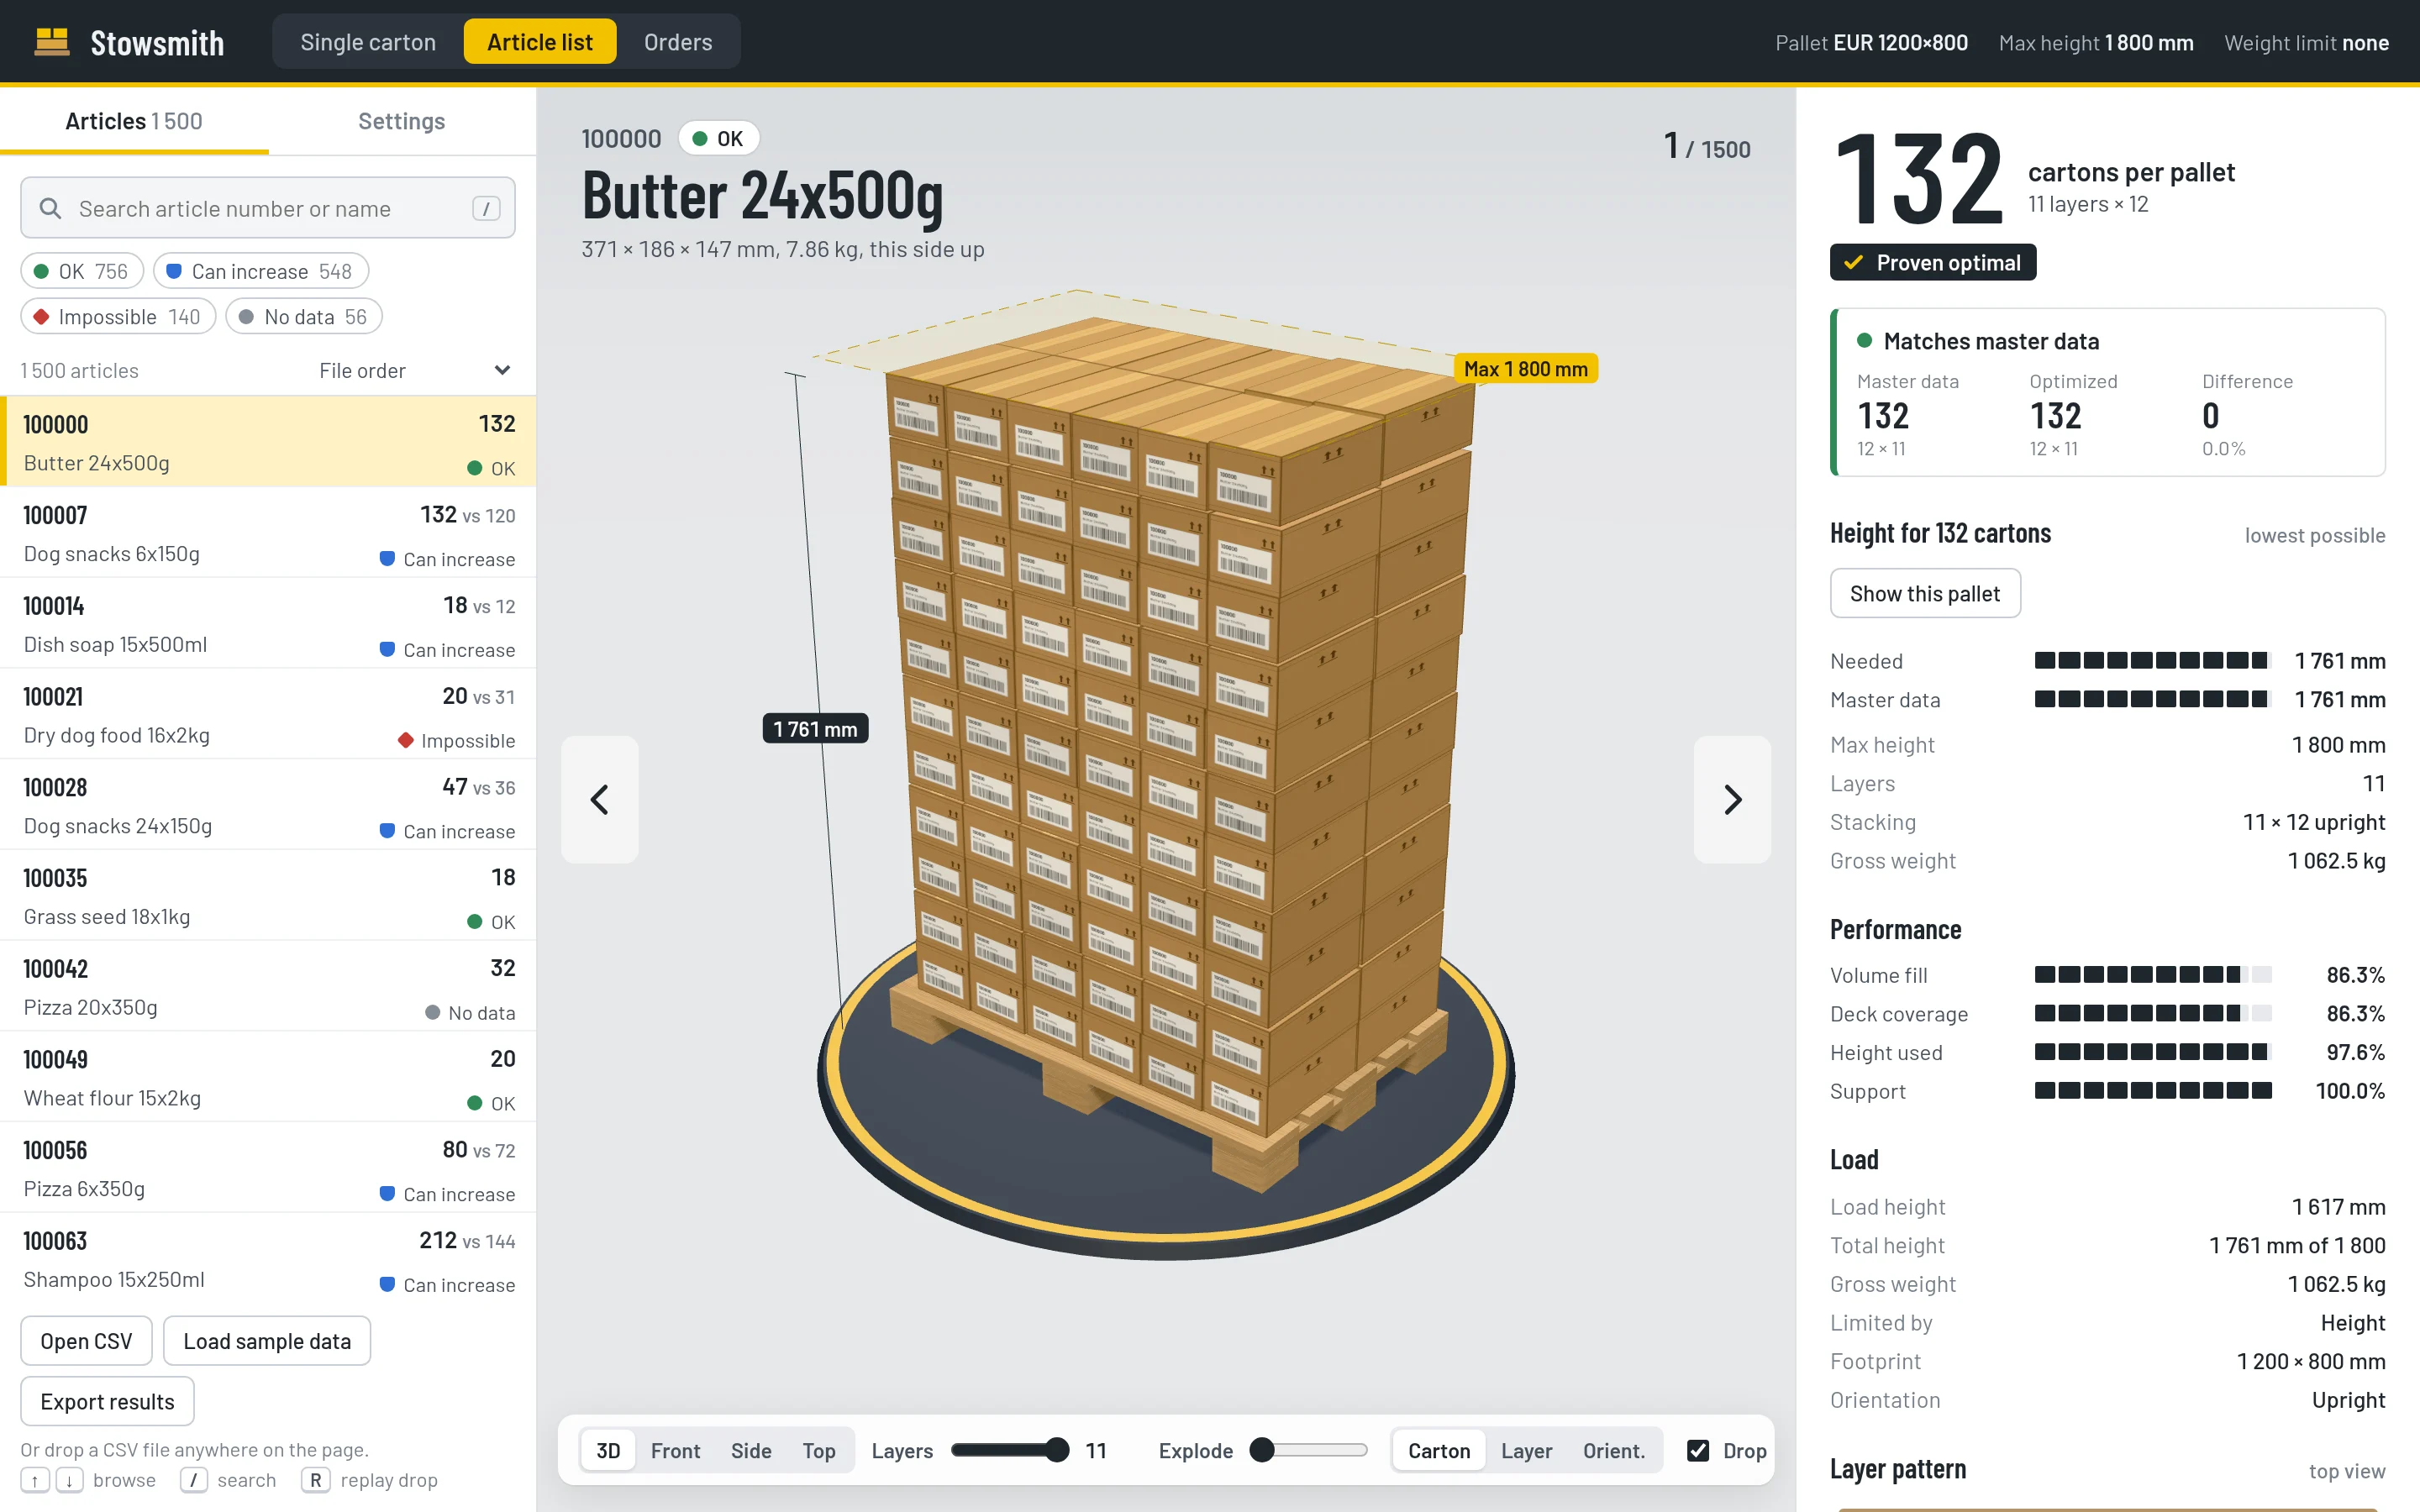Click the grey No data dot for Pizza 20x350g

coord(433,1012)
